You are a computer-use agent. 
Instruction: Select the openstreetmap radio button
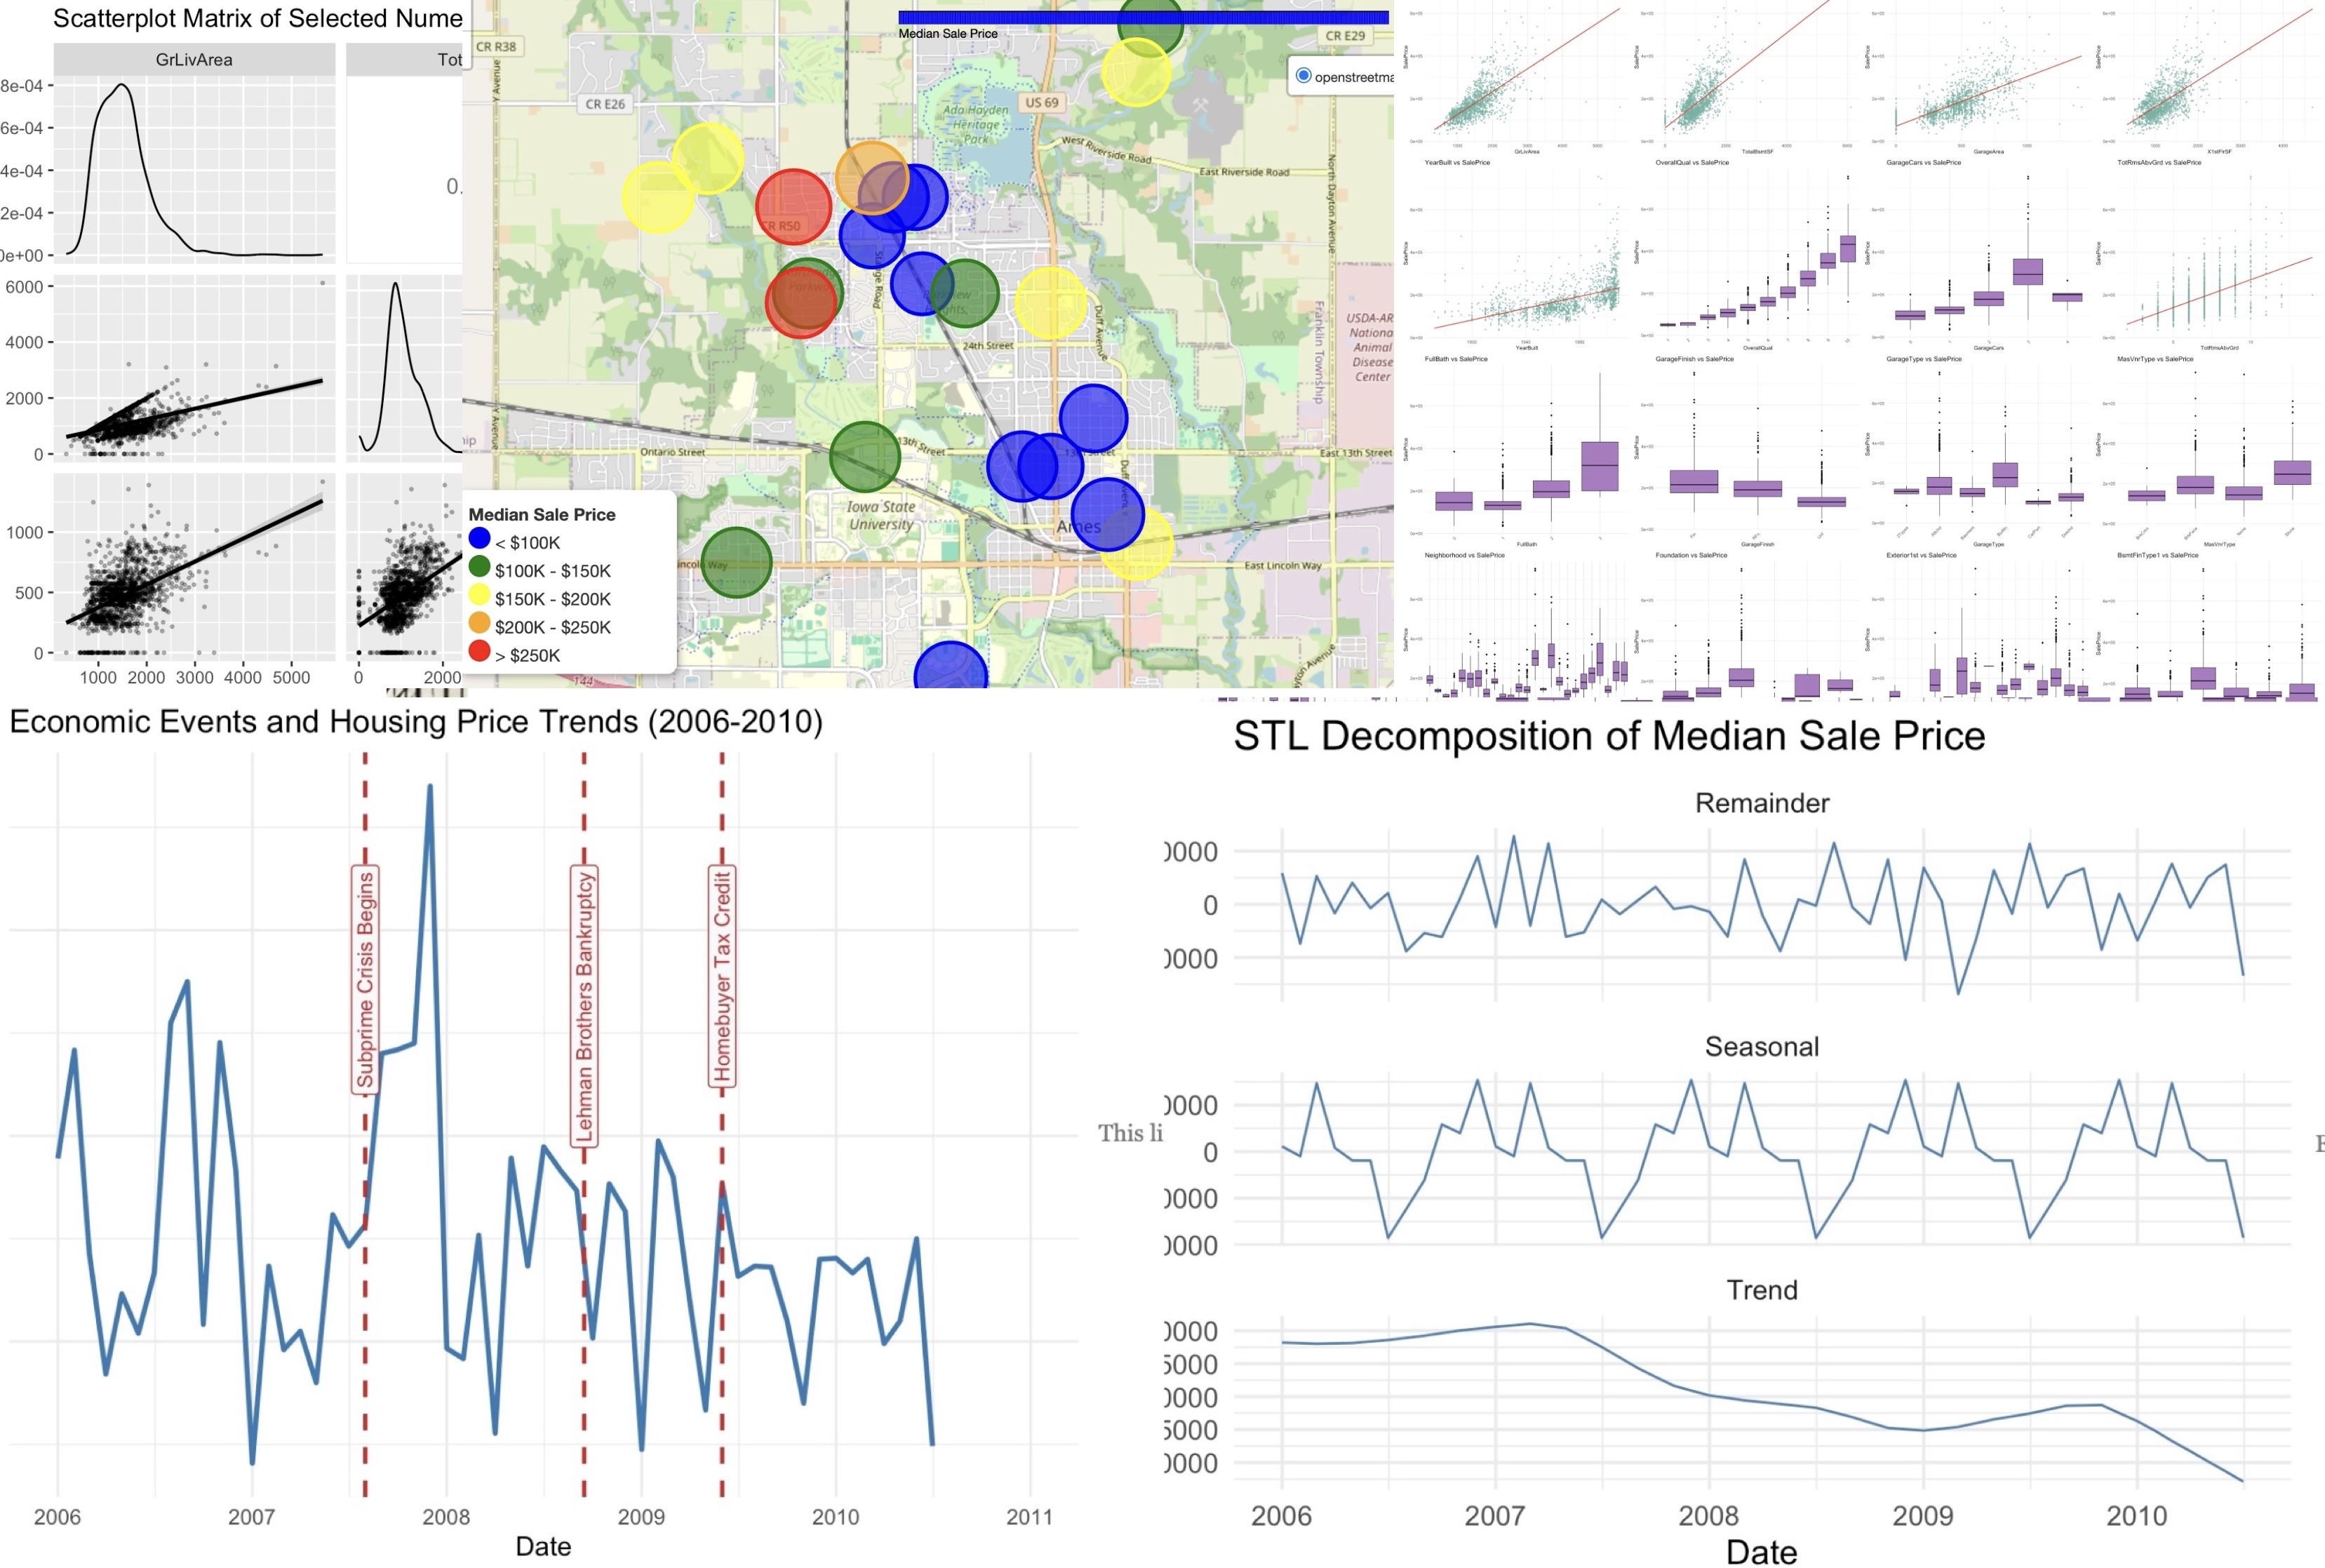[1303, 76]
